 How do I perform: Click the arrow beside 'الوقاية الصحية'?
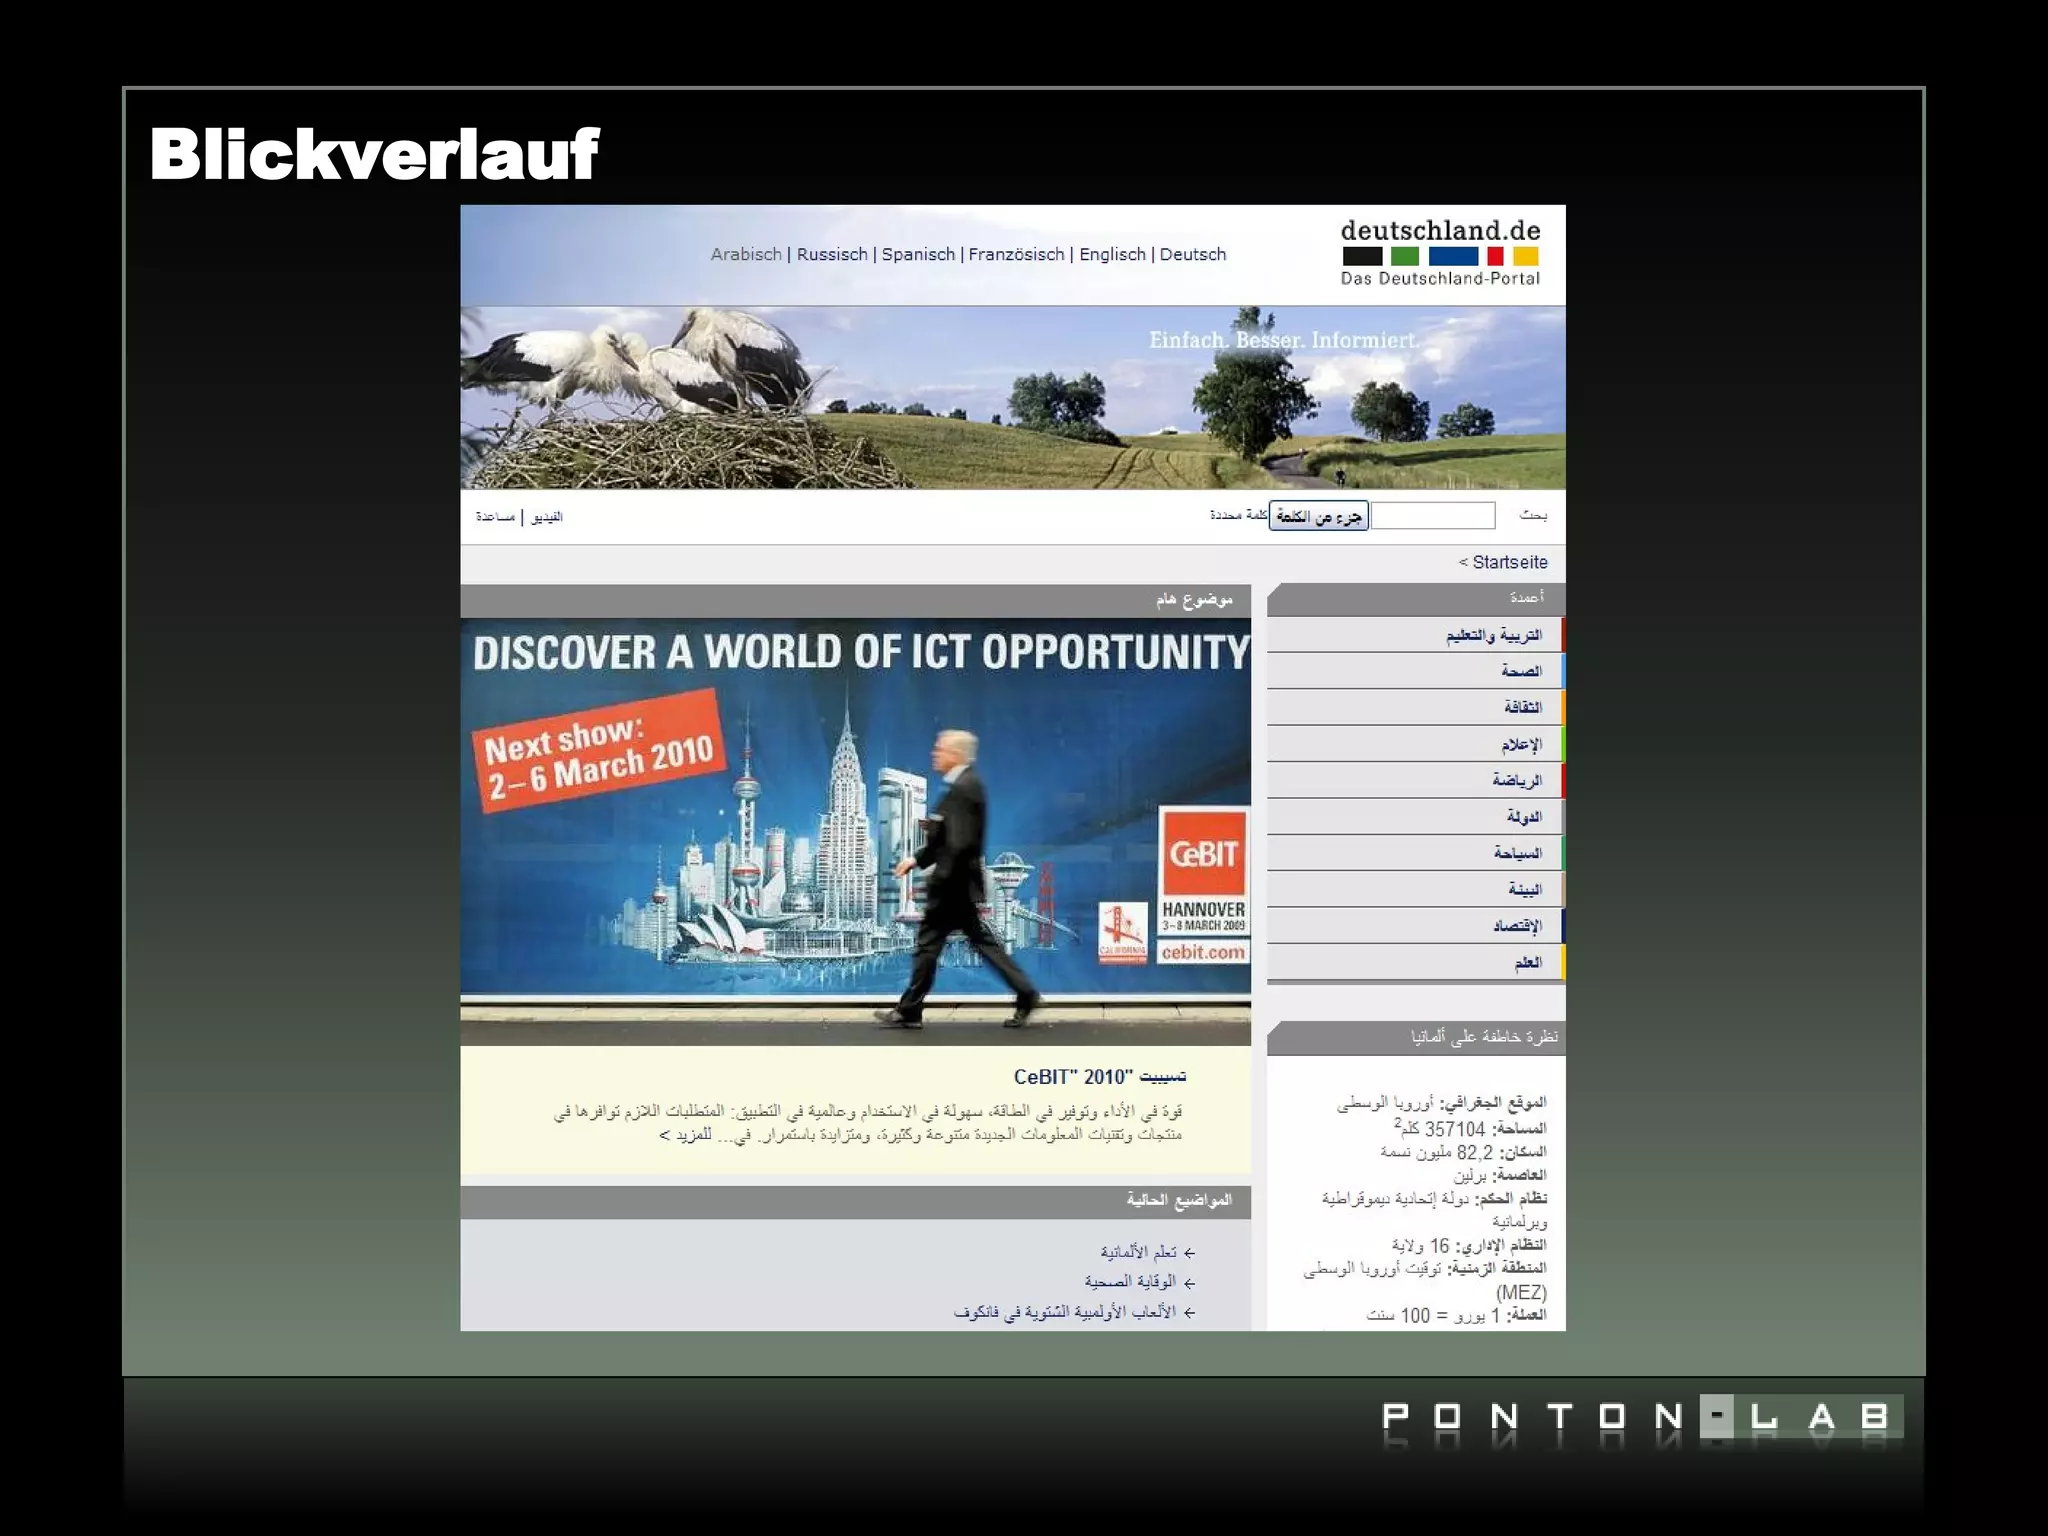(x=1189, y=1283)
